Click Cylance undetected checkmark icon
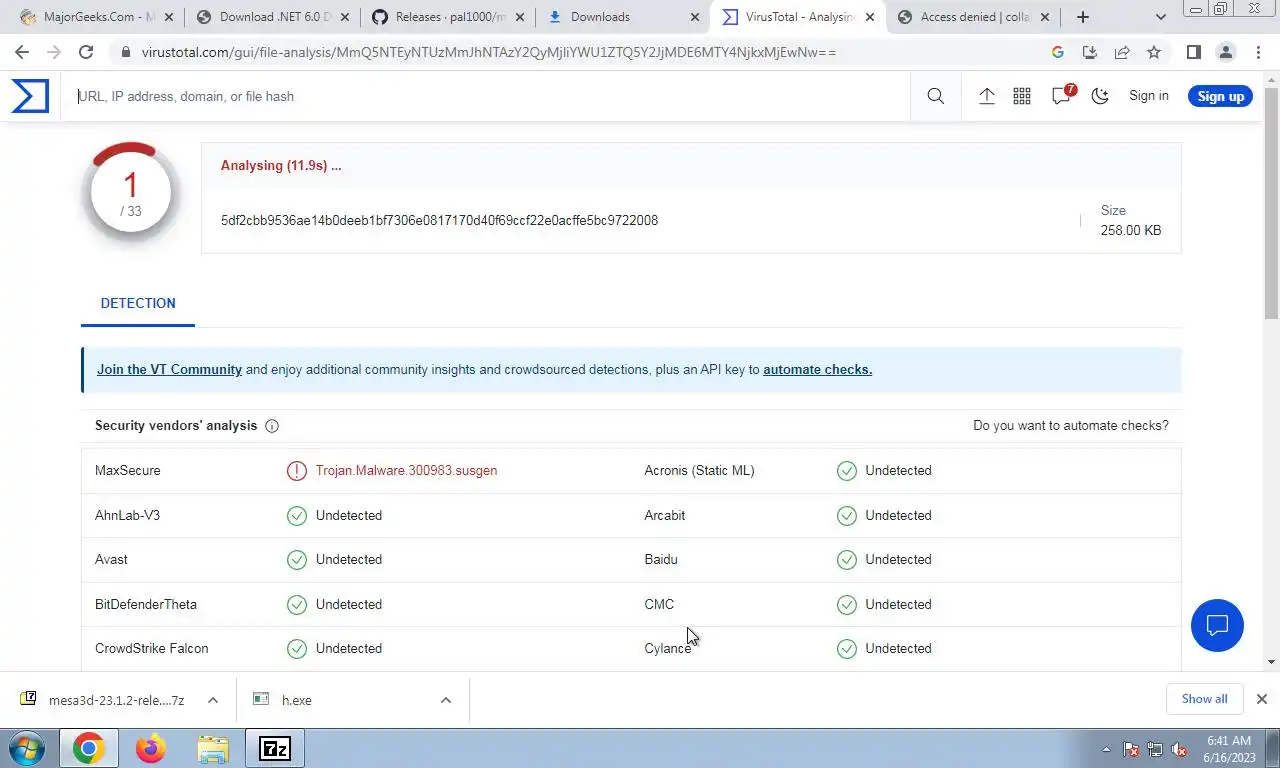 point(847,648)
